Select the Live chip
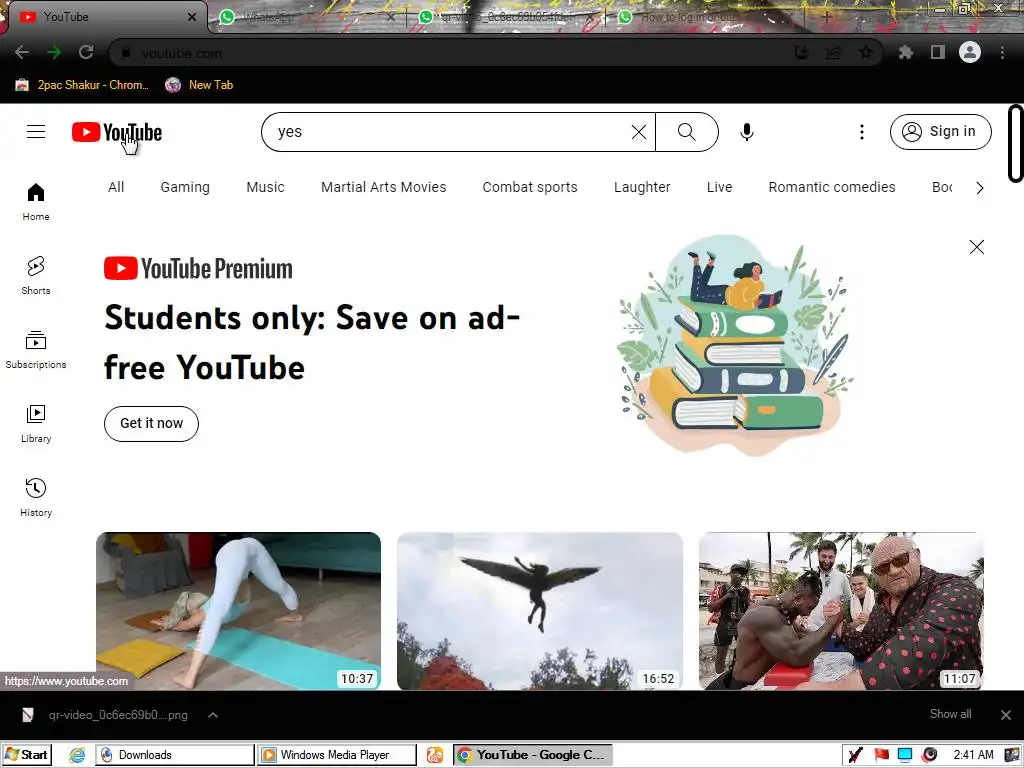The width and height of the screenshot is (1024, 768). [719, 187]
